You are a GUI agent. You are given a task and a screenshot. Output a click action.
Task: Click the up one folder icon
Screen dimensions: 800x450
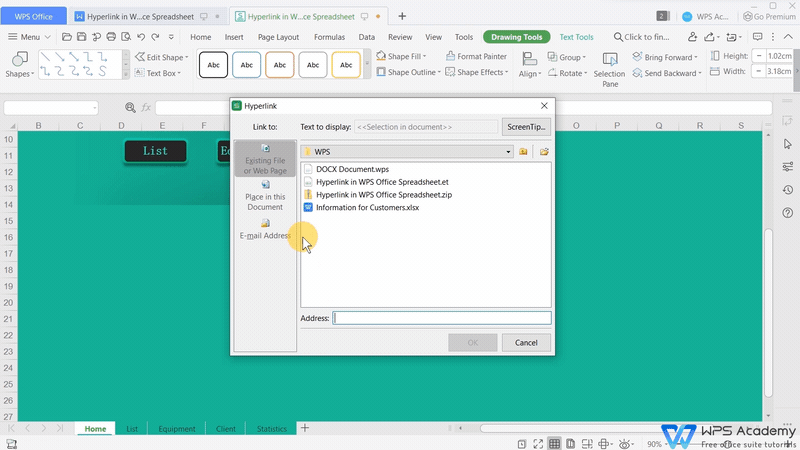coord(523,152)
